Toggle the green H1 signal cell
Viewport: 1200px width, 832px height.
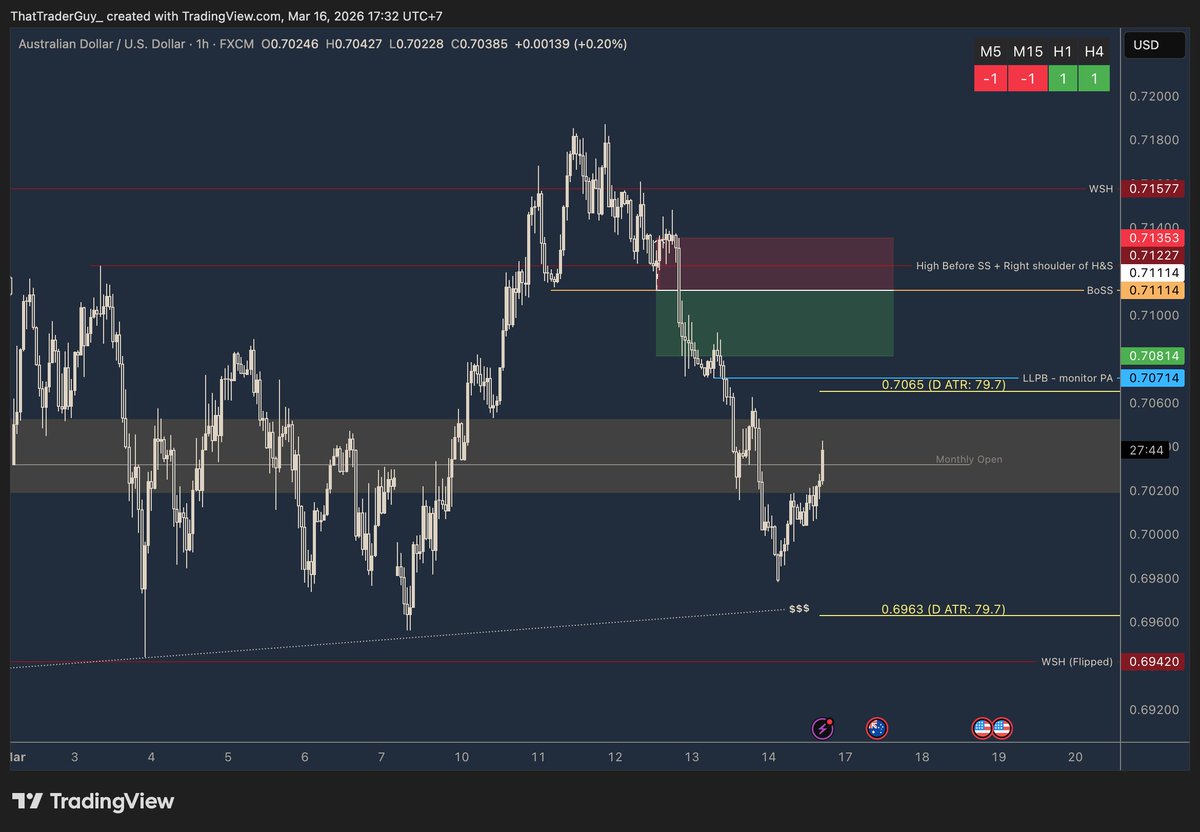[1063, 78]
